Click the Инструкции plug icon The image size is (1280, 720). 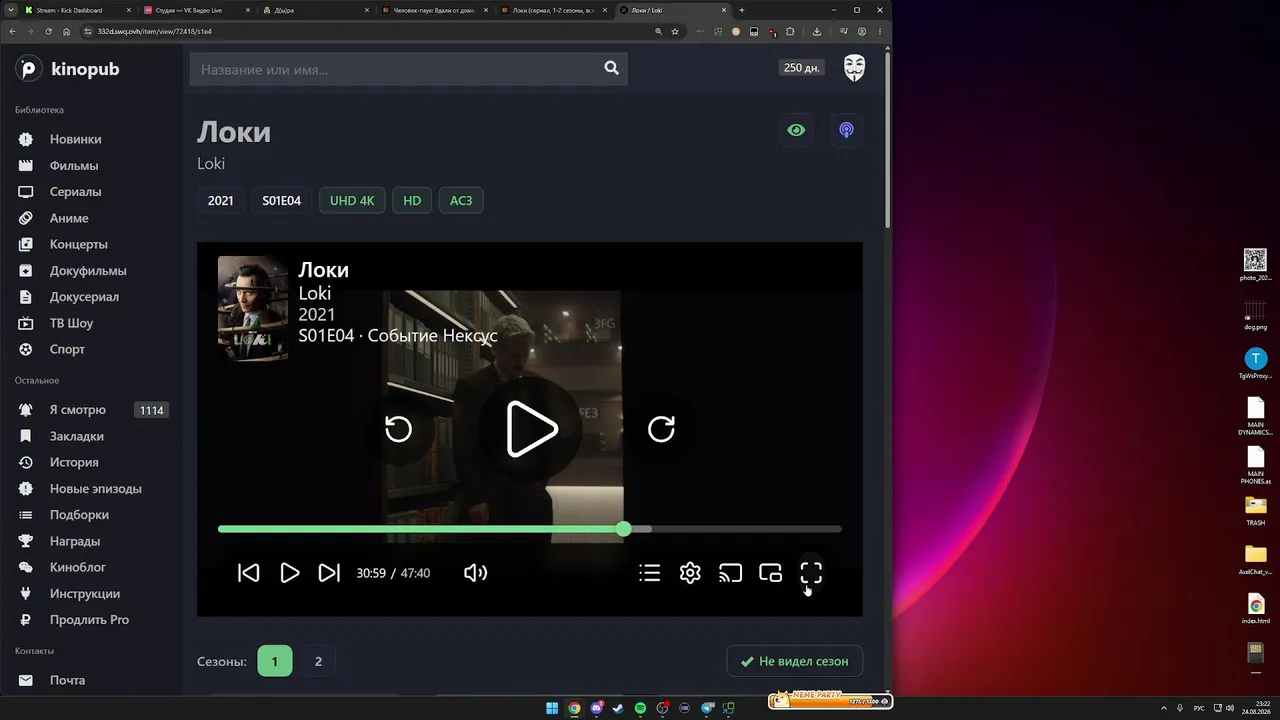coord(27,593)
